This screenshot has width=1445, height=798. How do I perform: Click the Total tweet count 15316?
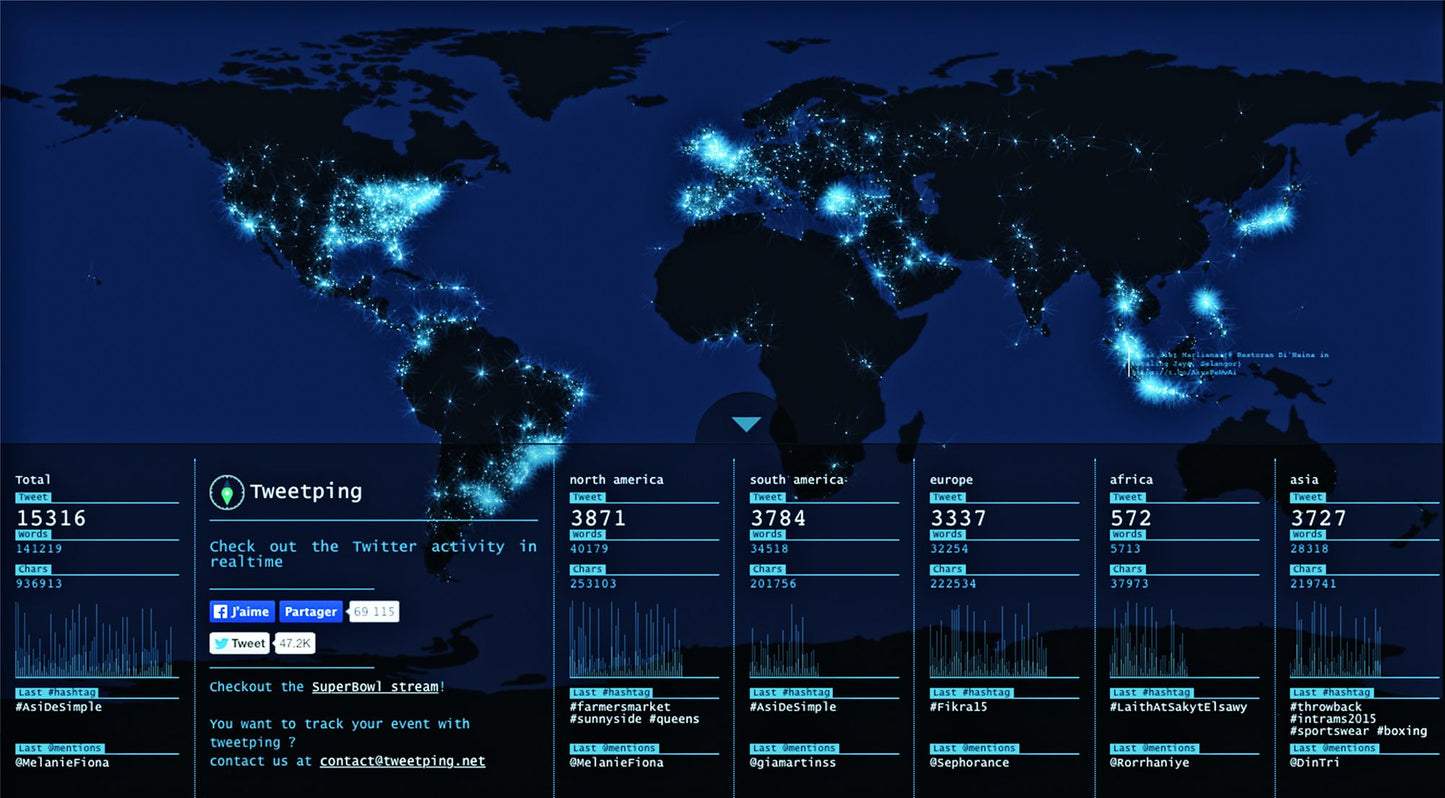tap(51, 518)
